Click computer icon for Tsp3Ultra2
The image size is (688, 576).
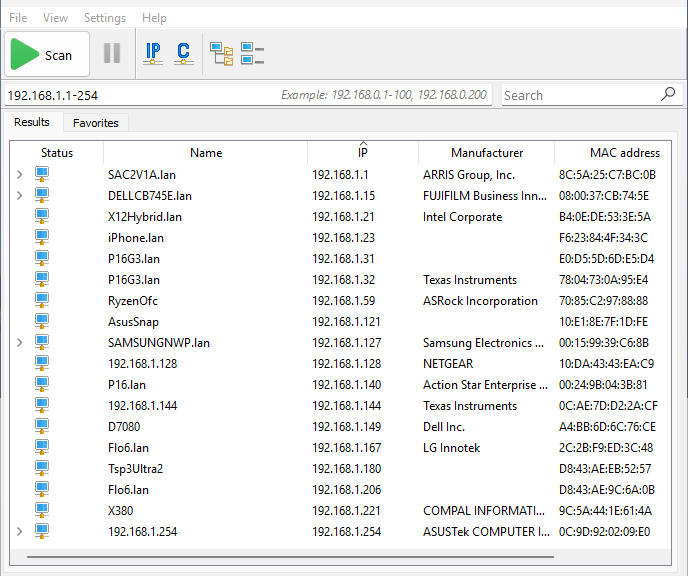coord(42,469)
